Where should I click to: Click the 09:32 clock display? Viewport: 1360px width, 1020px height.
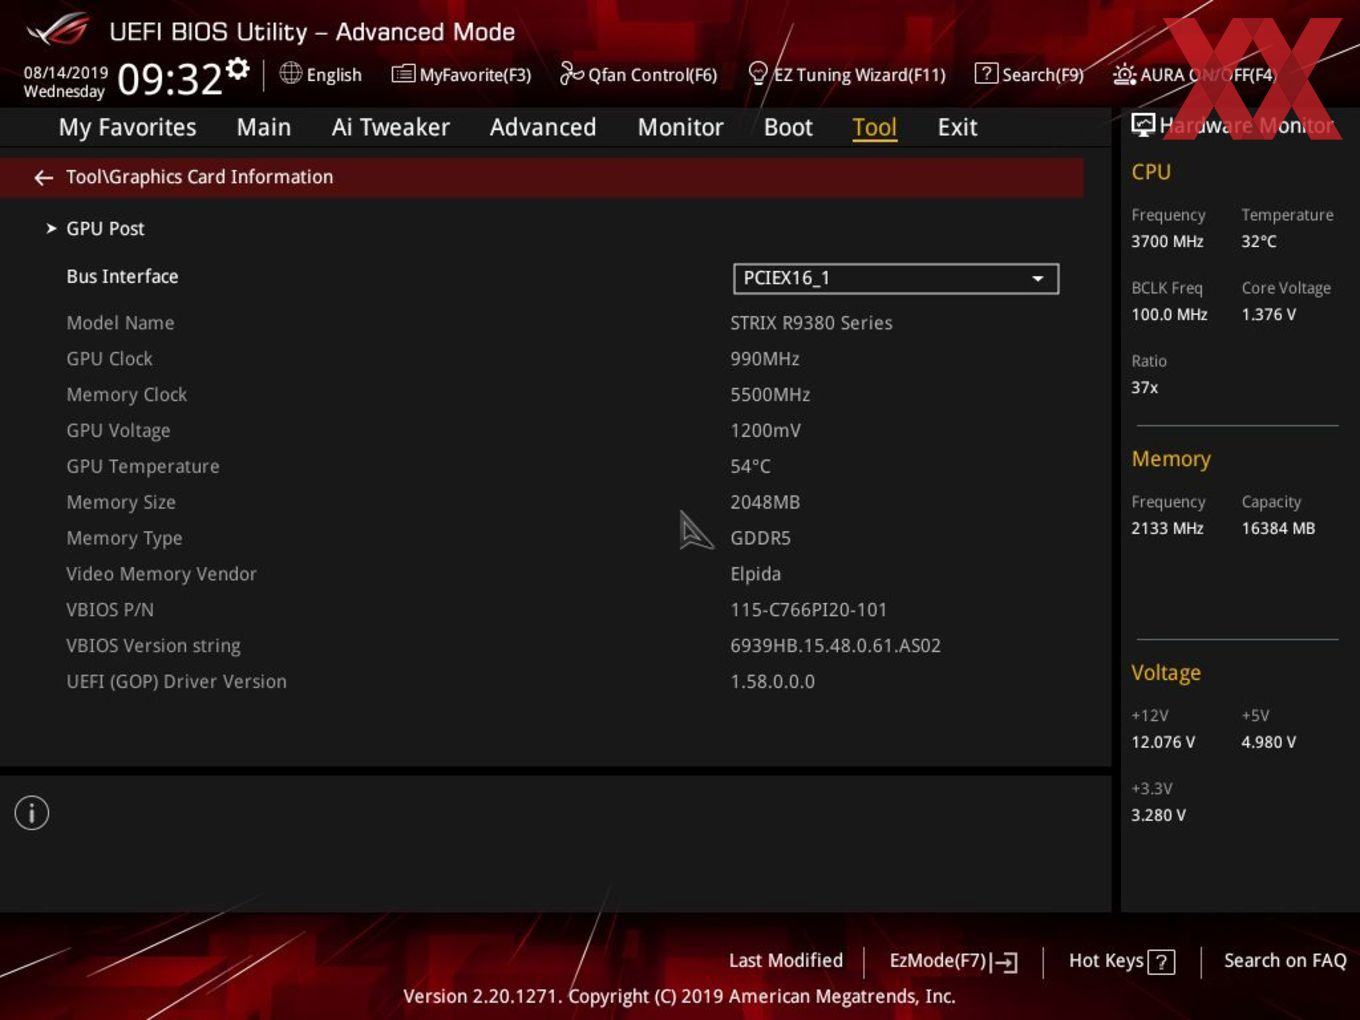(169, 79)
